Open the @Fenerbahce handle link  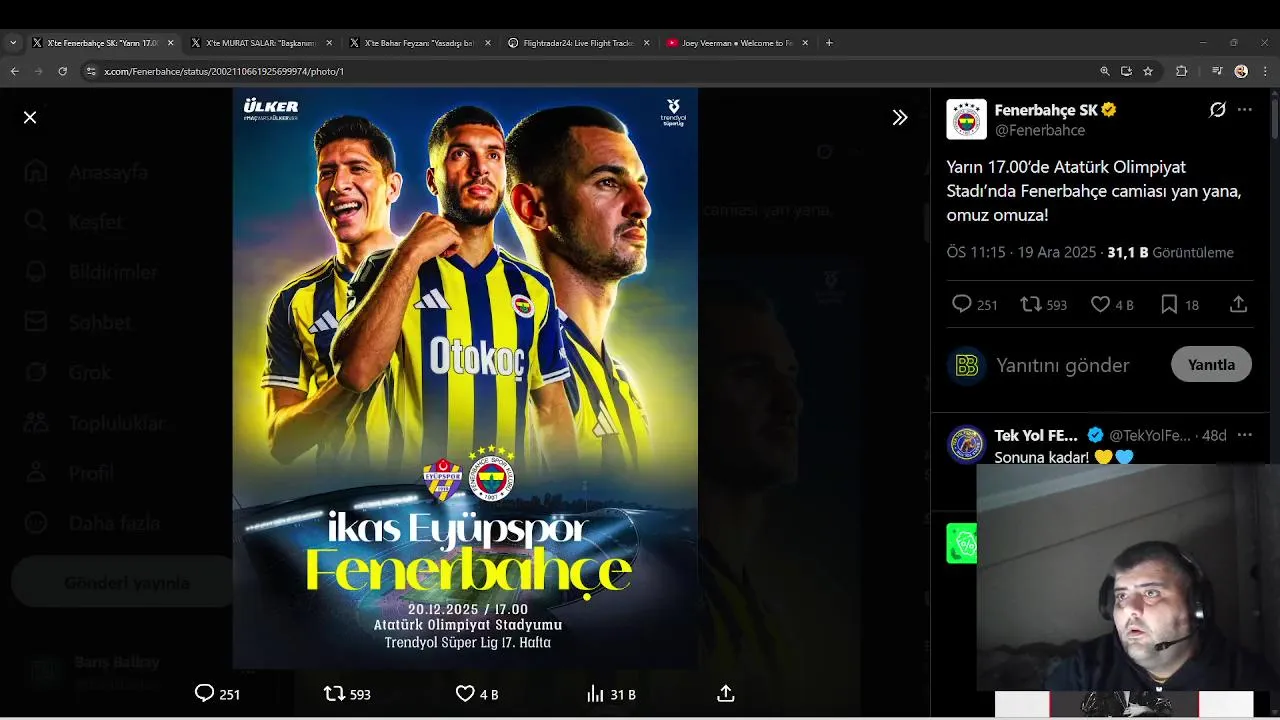click(x=1040, y=130)
